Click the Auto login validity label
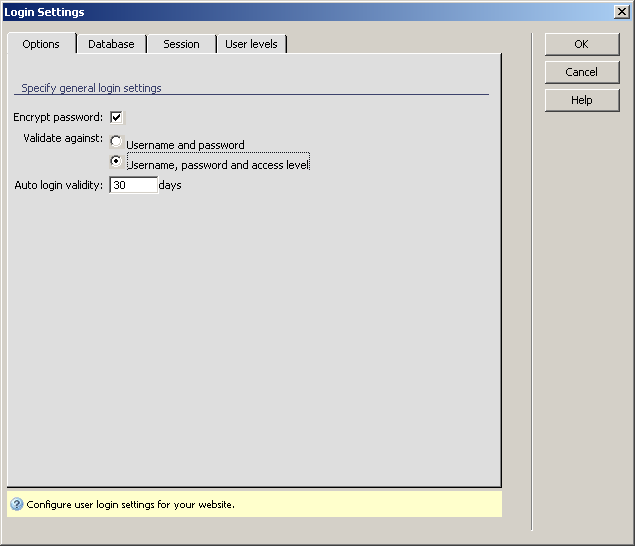Screen dimensions: 635x546 point(59,186)
